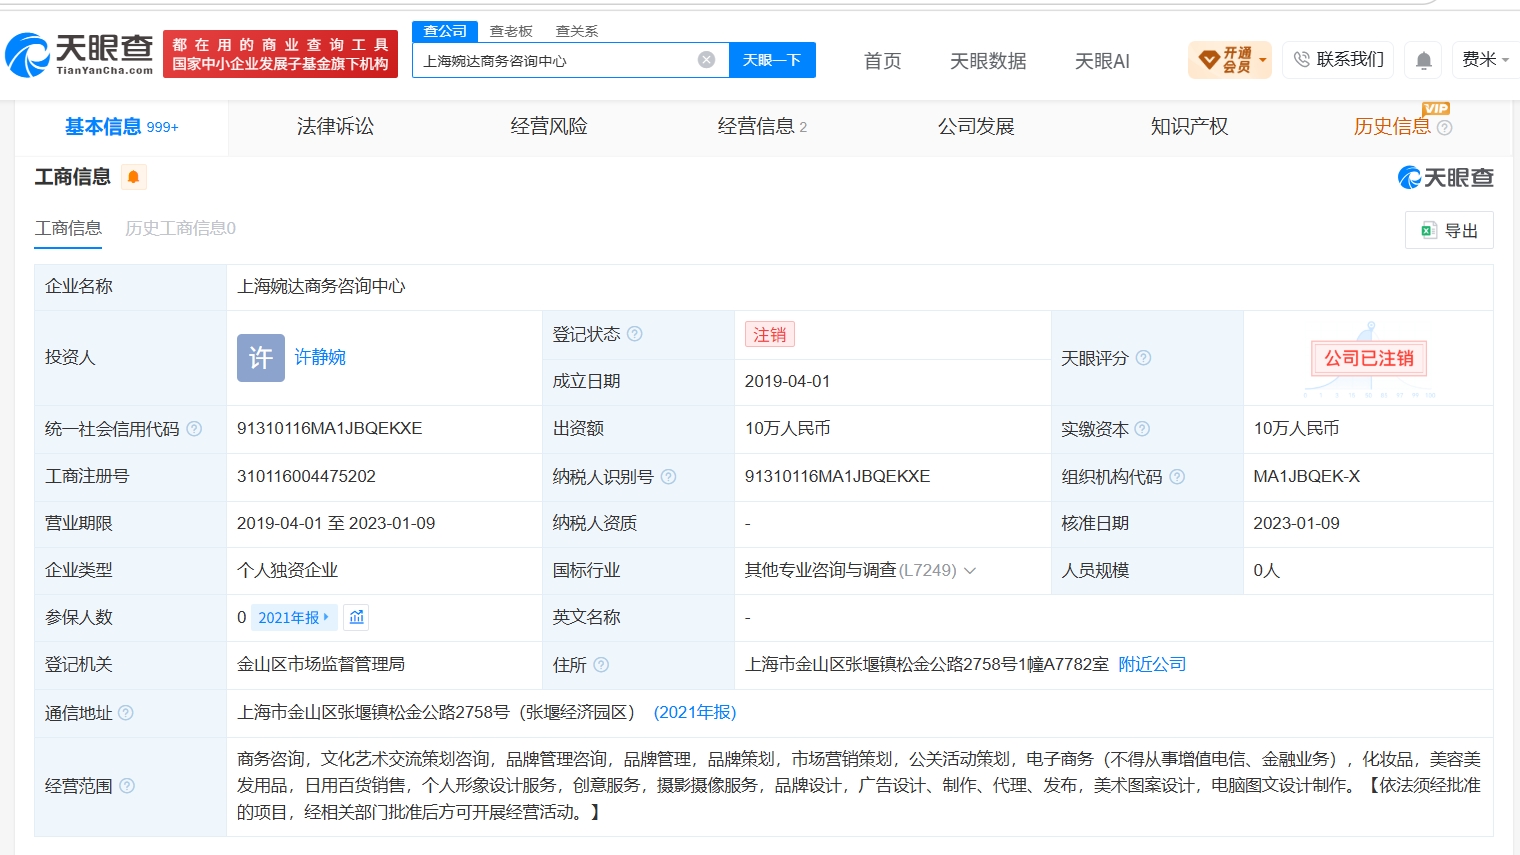
Task: Click the 联系我们 button
Action: tap(1339, 60)
